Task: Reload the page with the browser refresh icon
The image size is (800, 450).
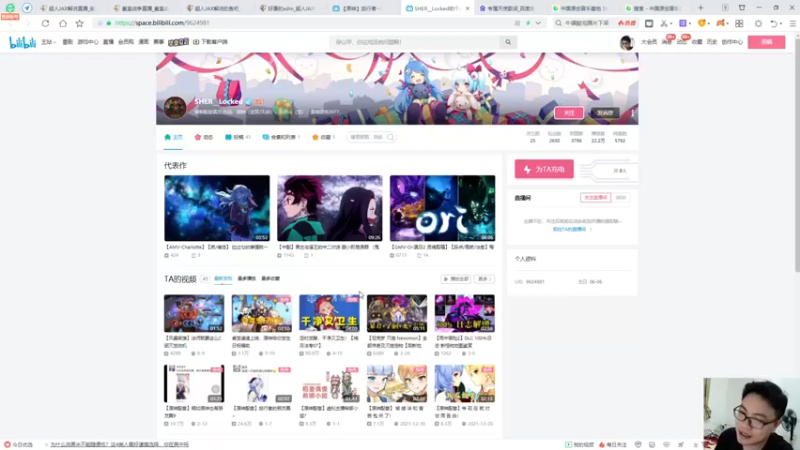Action: coord(45,23)
